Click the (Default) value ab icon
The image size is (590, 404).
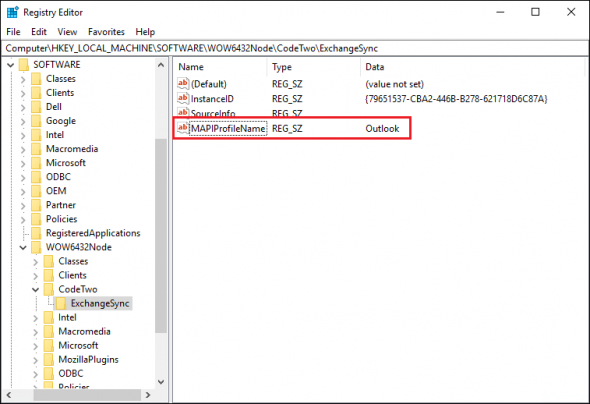pos(183,83)
